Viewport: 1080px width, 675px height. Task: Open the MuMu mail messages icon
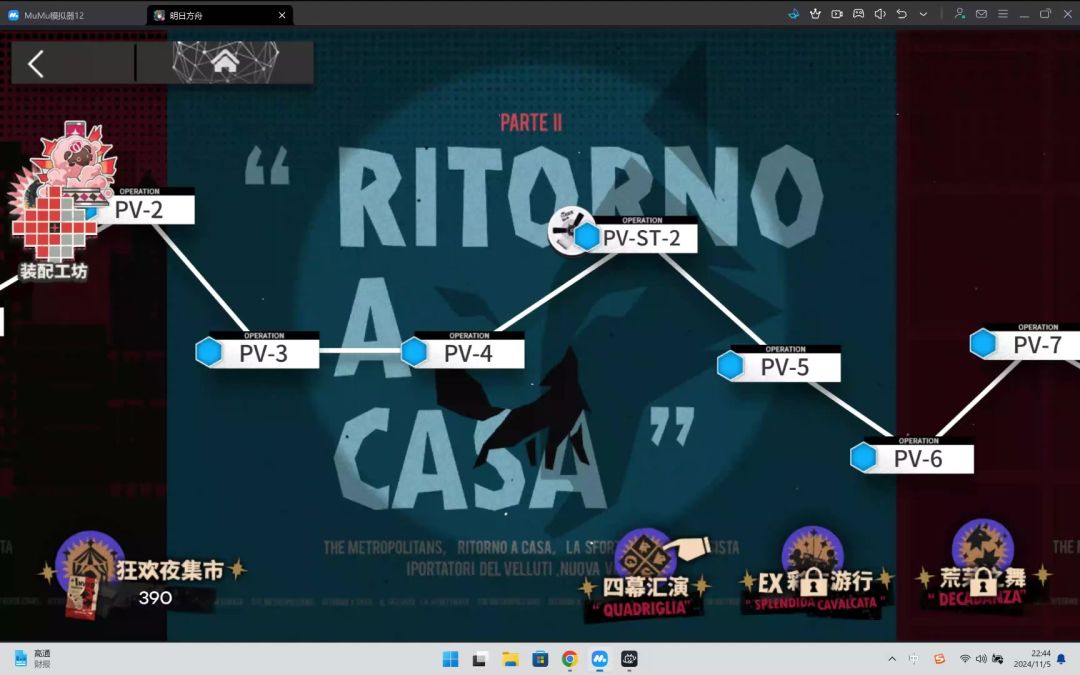[982, 14]
